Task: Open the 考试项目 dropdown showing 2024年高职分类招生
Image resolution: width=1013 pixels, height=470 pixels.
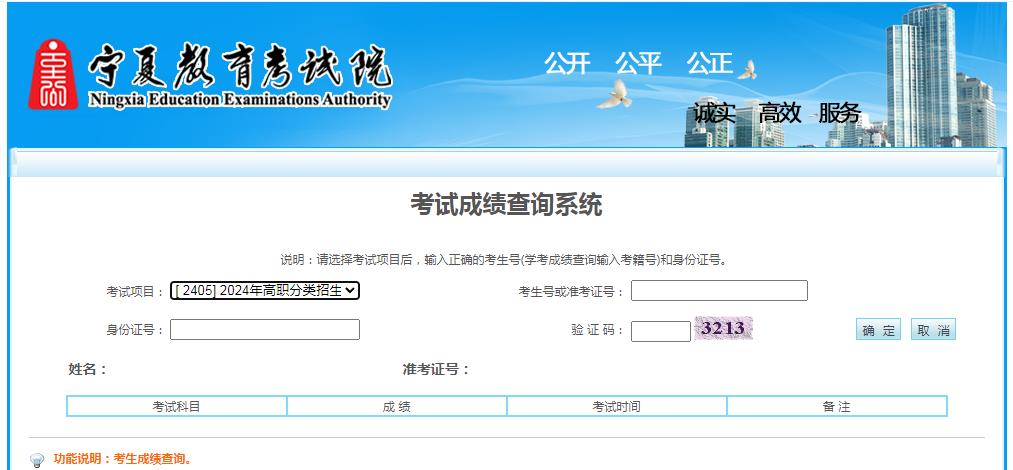Action: (x=265, y=291)
